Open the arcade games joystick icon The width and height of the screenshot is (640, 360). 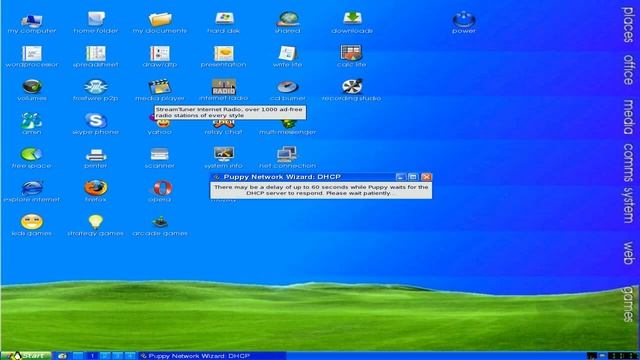160,222
